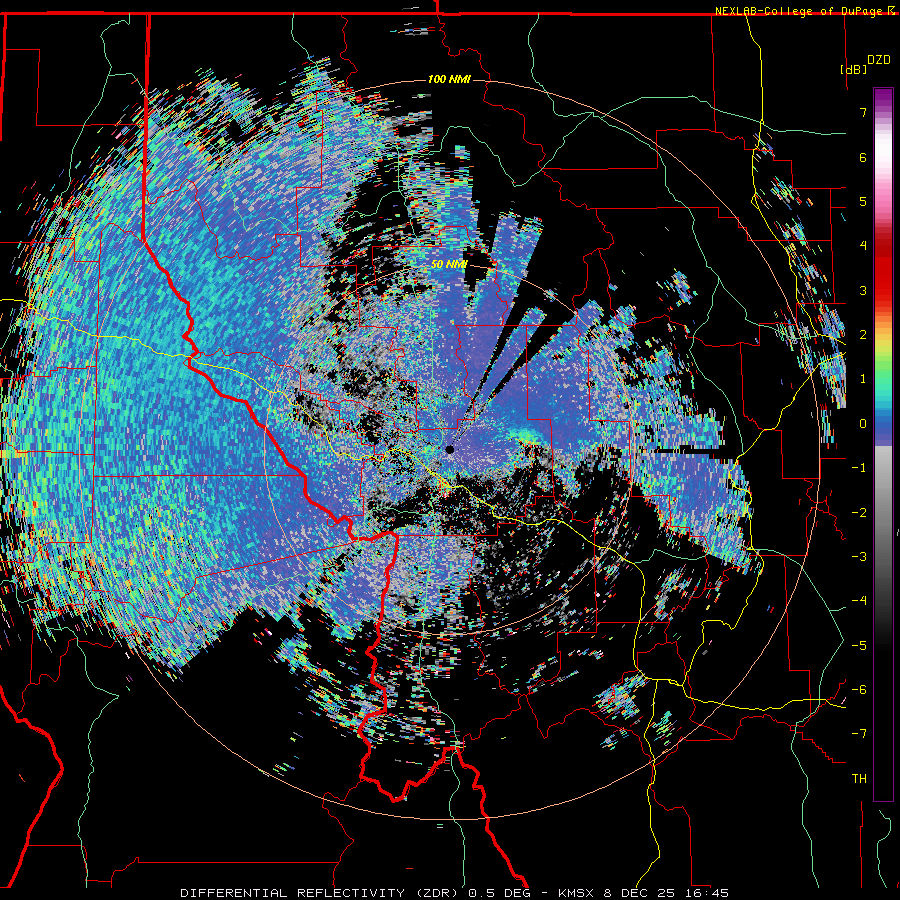Screen dimensions: 900x900
Task: Click the DIFFERENTIAL REFLECTIVITY (ZDR) caption text
Action: [x=321, y=893]
